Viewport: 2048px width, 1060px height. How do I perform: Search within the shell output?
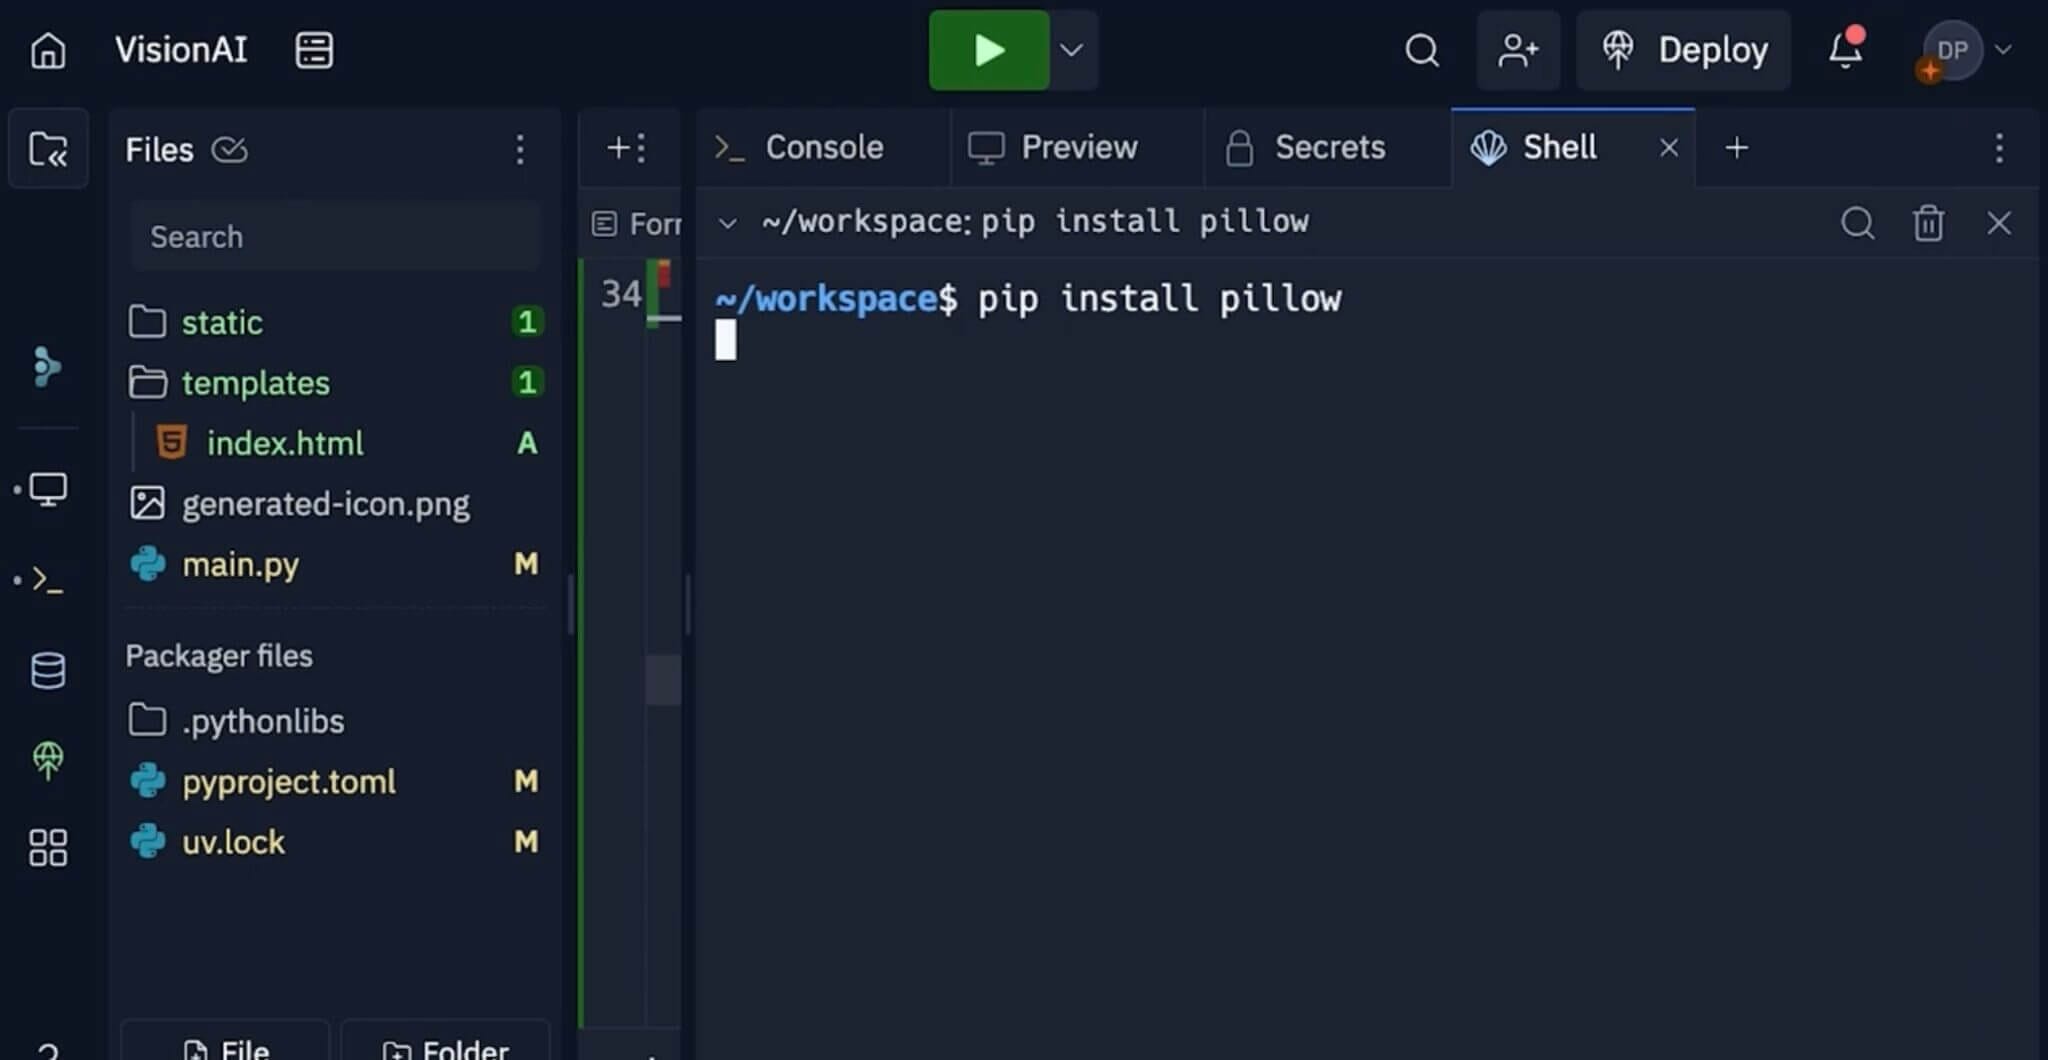pos(1857,223)
